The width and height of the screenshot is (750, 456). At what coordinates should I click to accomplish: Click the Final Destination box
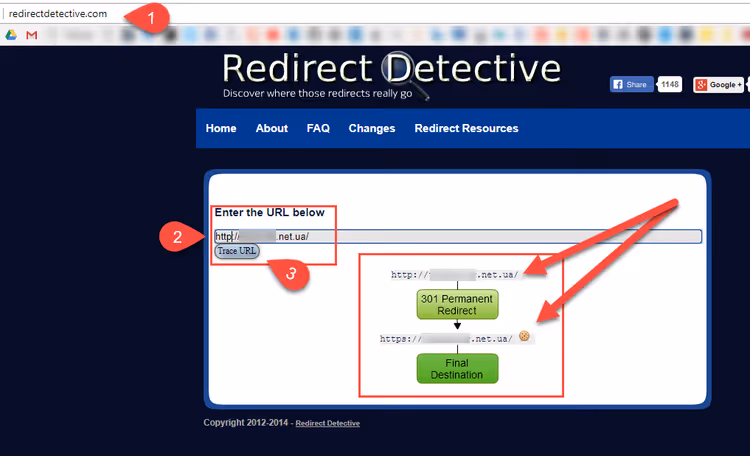click(457, 368)
